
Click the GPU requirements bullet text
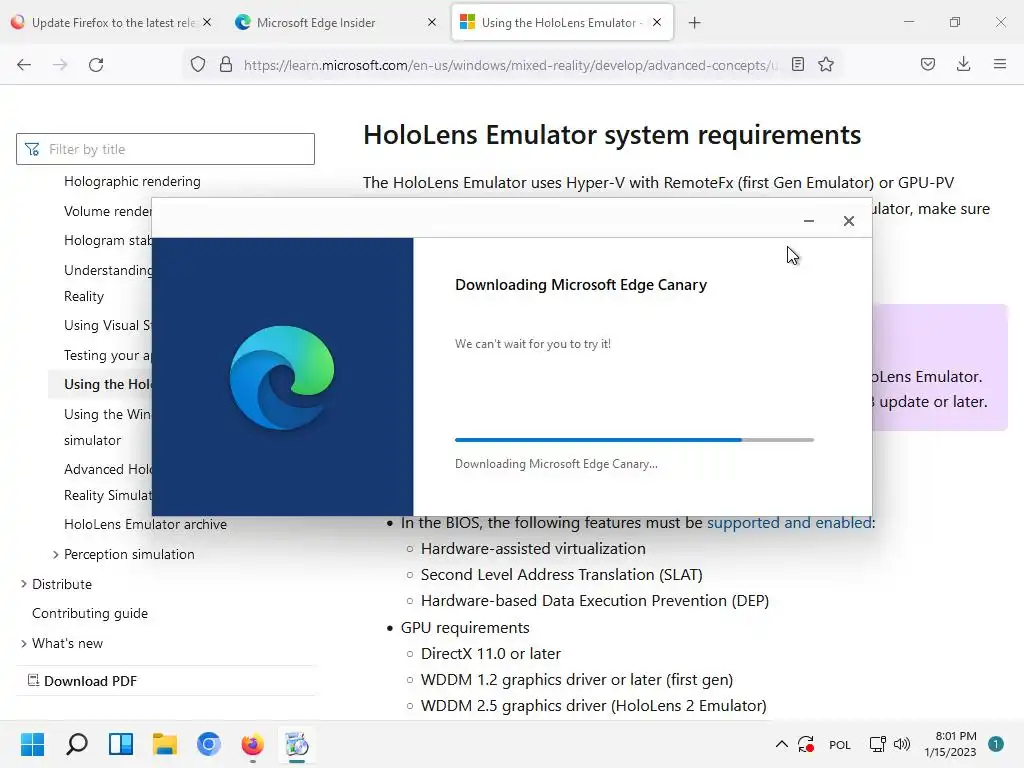[465, 628]
